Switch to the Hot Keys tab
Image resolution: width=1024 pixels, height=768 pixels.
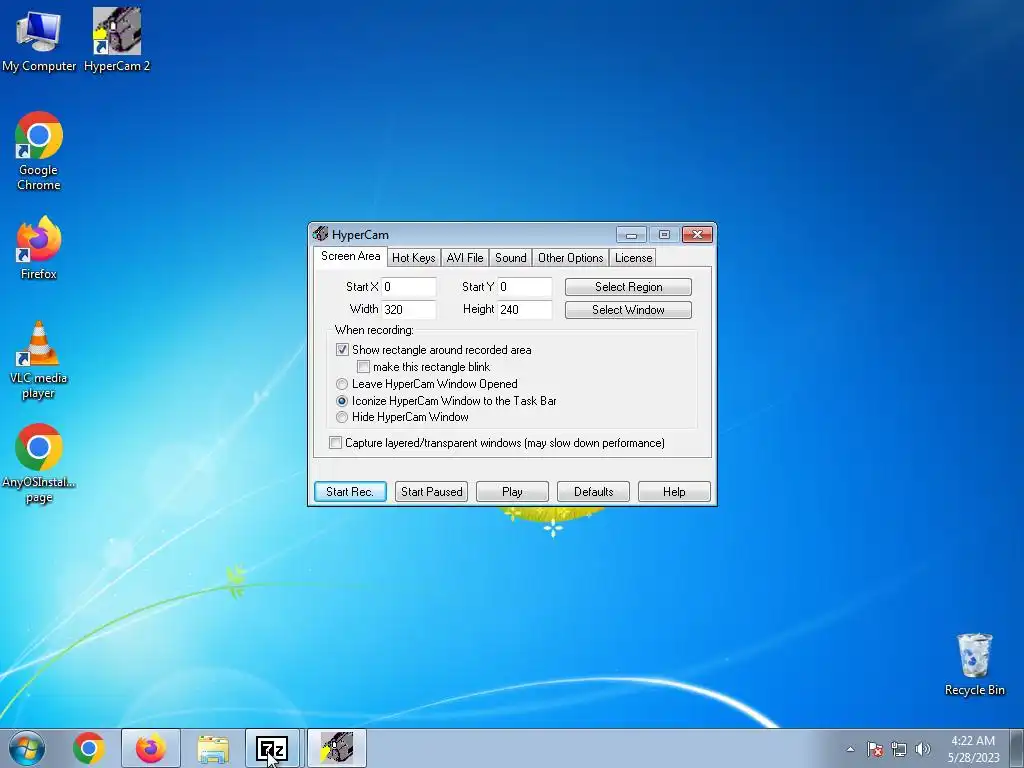coord(413,258)
